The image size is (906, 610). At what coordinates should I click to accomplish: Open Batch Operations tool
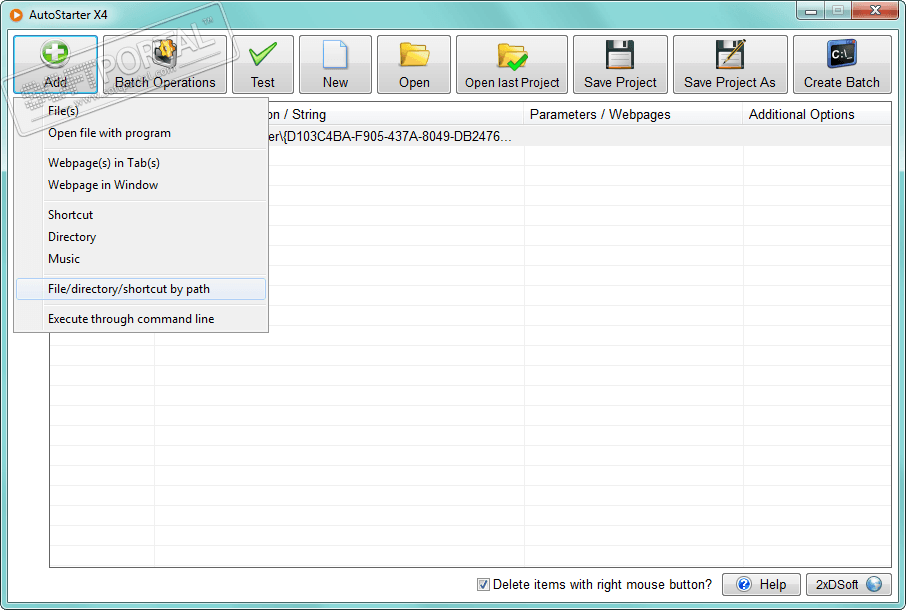pyautogui.click(x=165, y=65)
